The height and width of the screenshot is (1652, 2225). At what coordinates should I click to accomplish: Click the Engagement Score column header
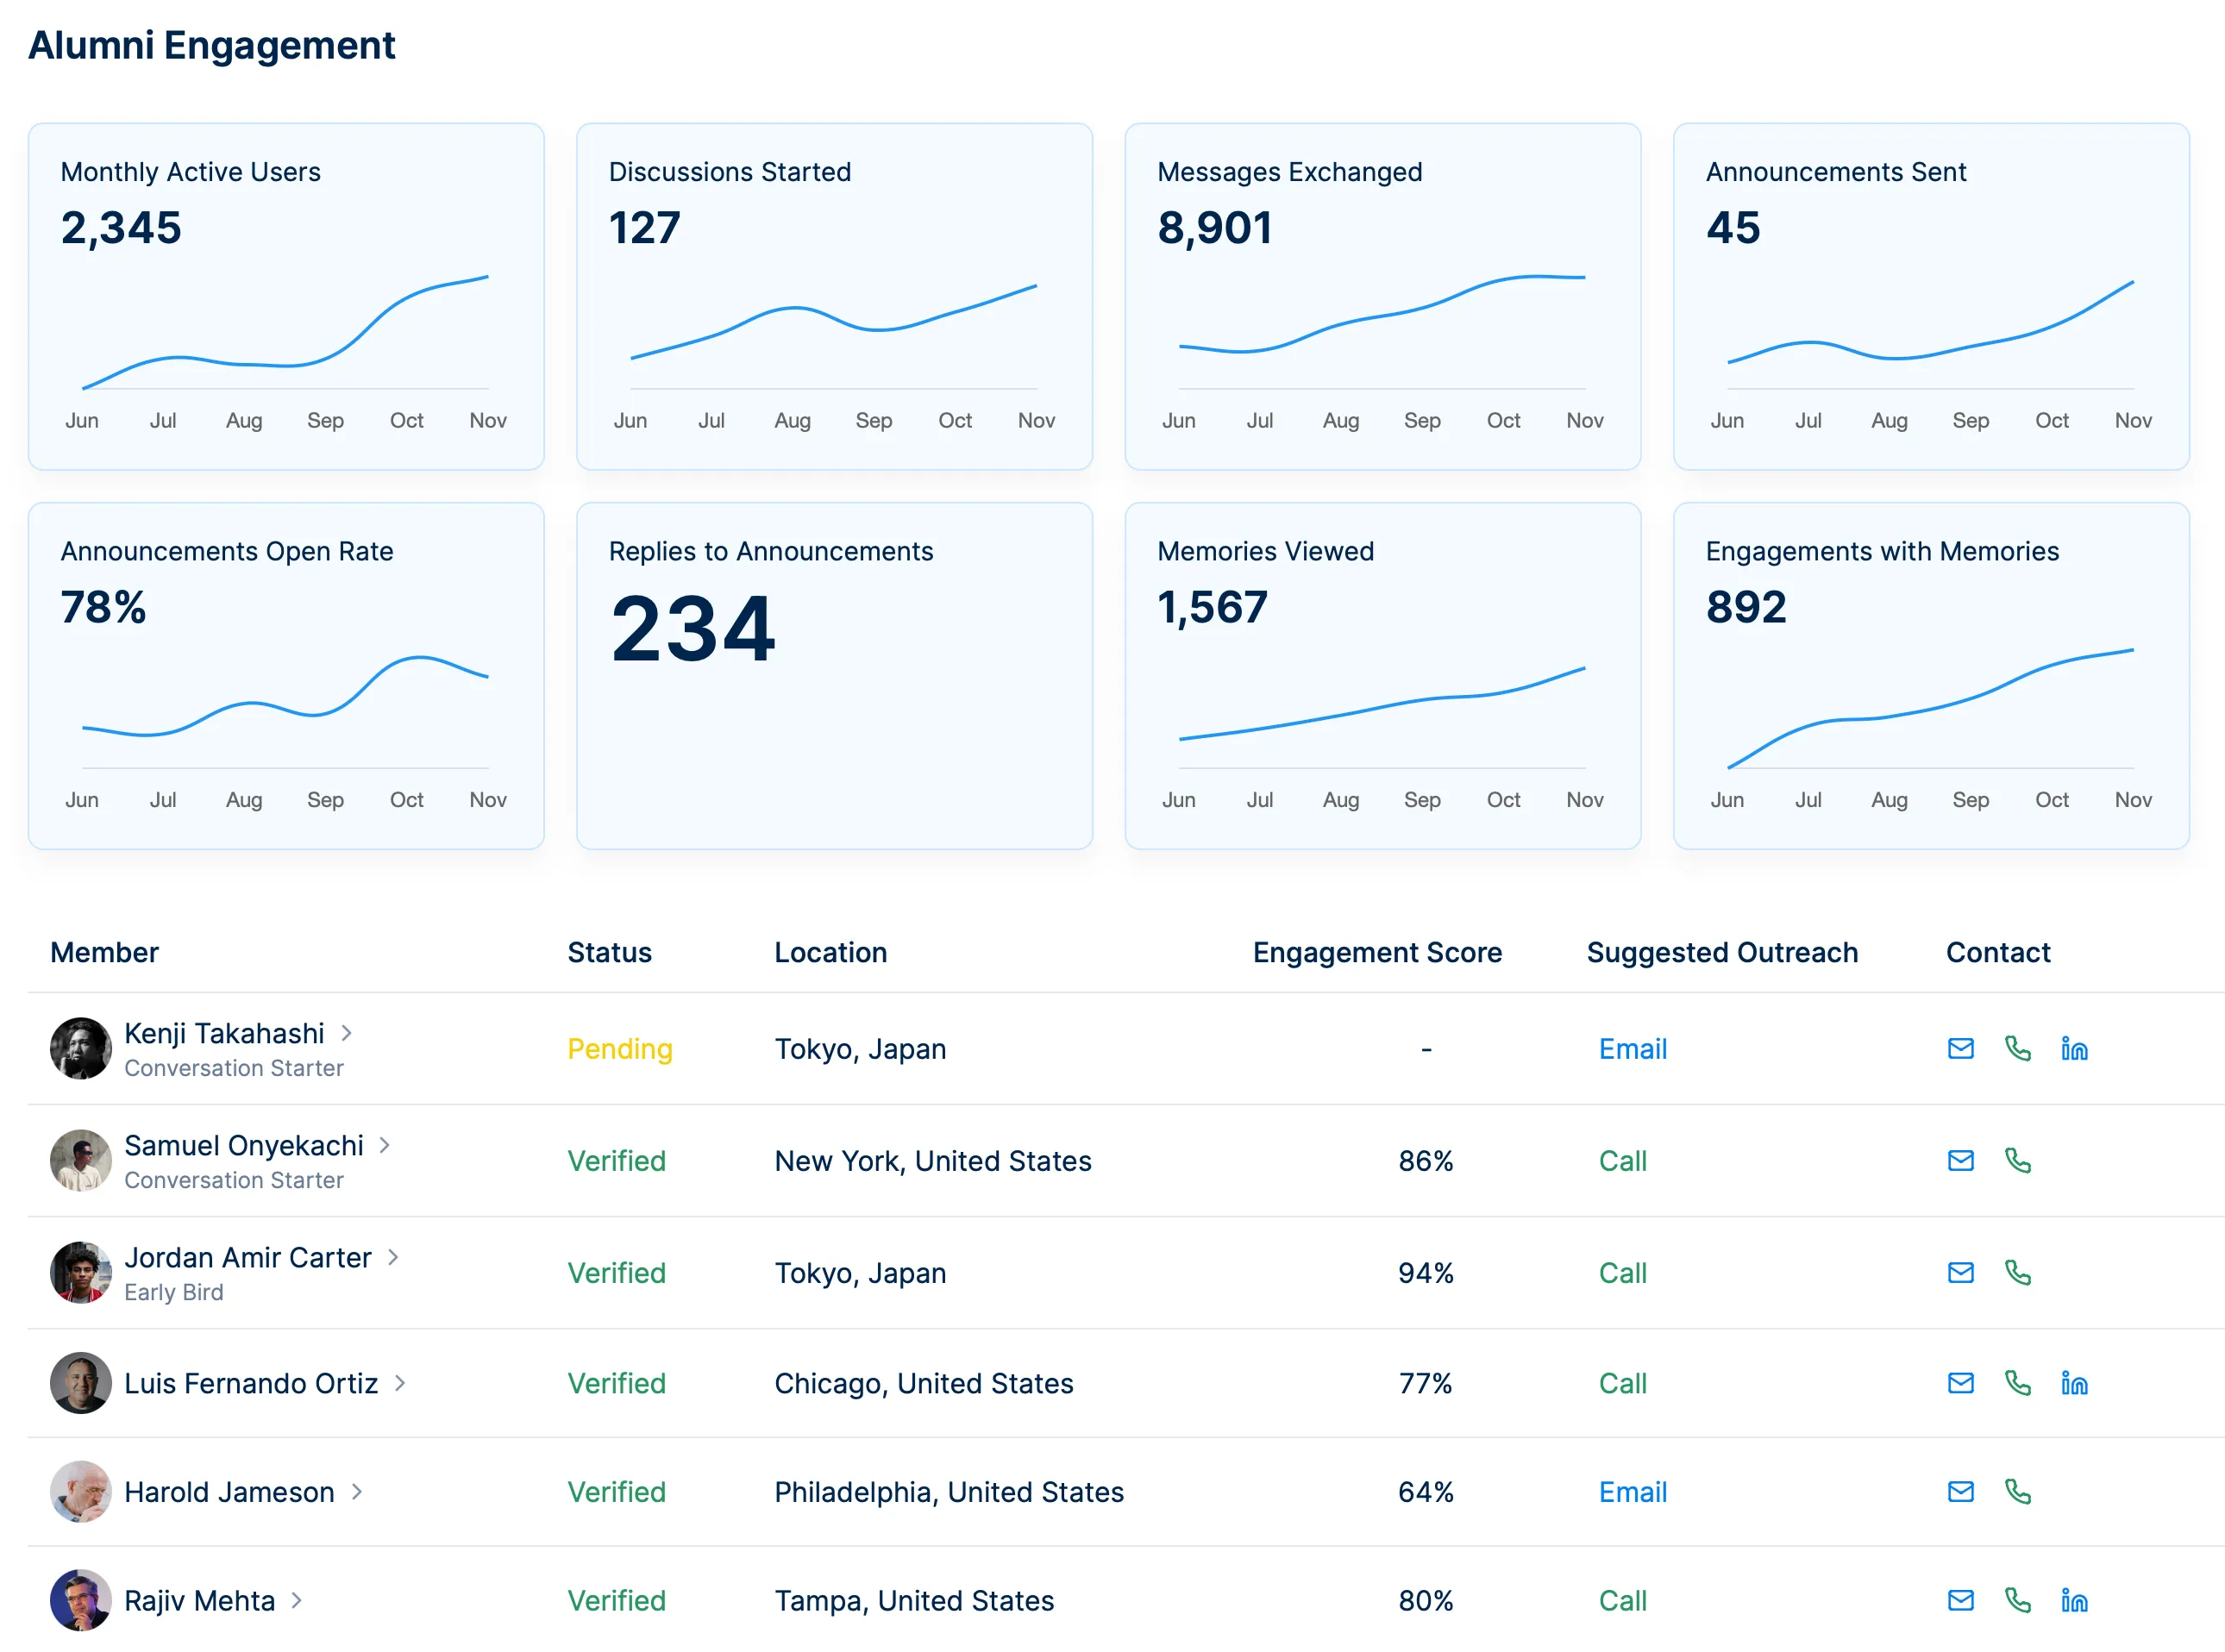1377,952
